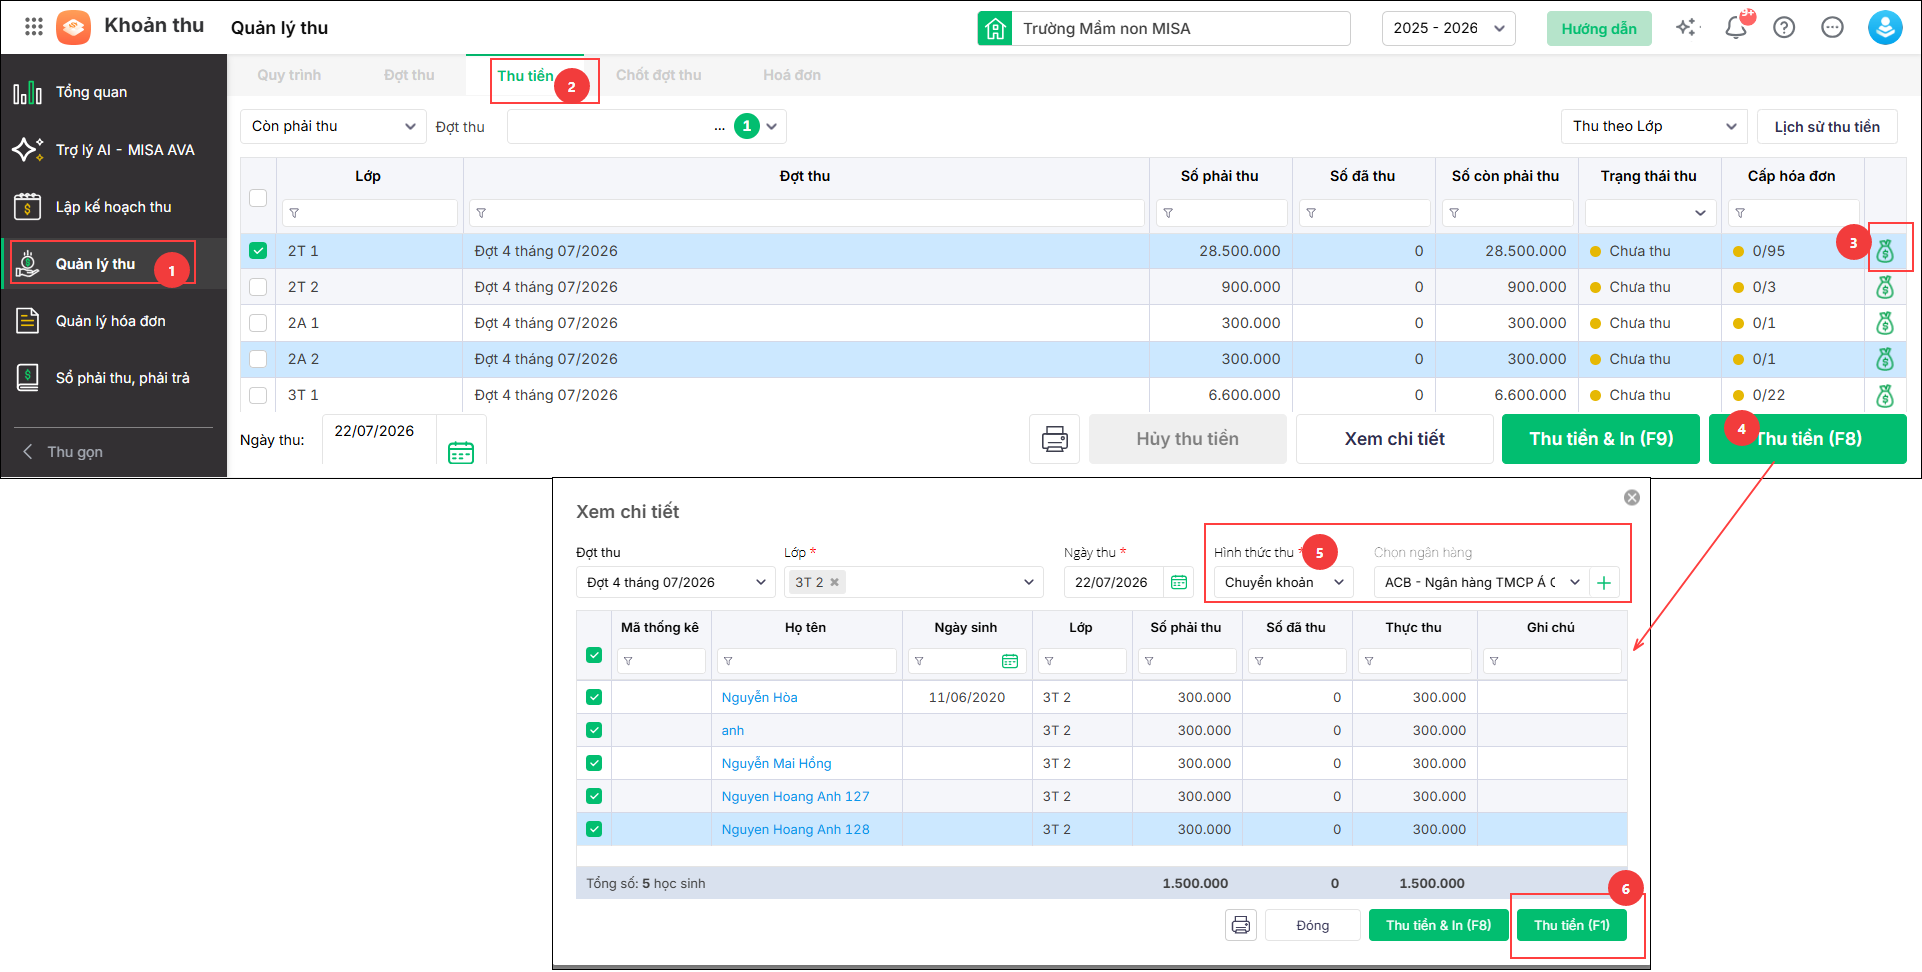Uncheck the checkbox for Nguyễn Mai Hồng

(594, 763)
